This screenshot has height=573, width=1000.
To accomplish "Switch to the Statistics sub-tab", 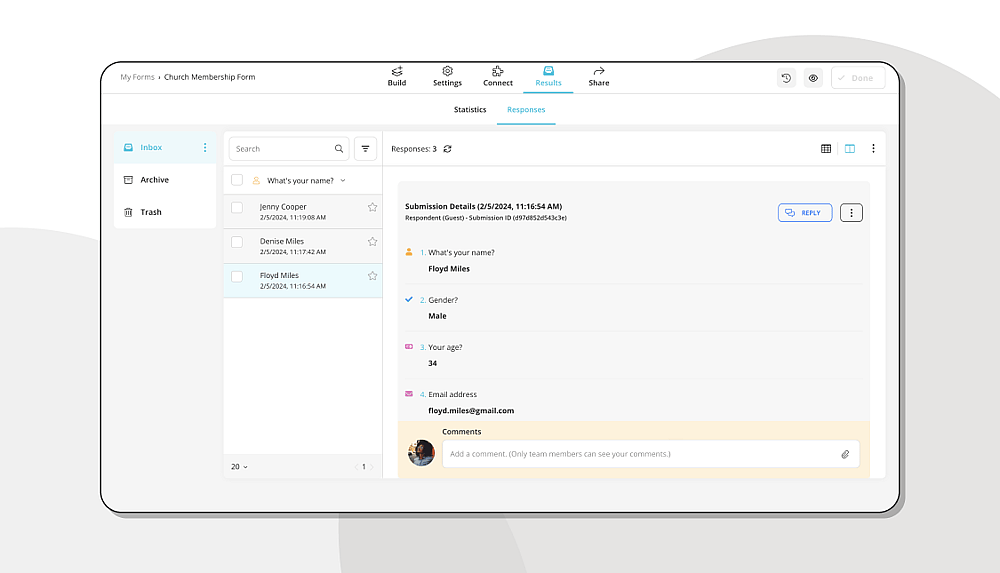I will (469, 110).
